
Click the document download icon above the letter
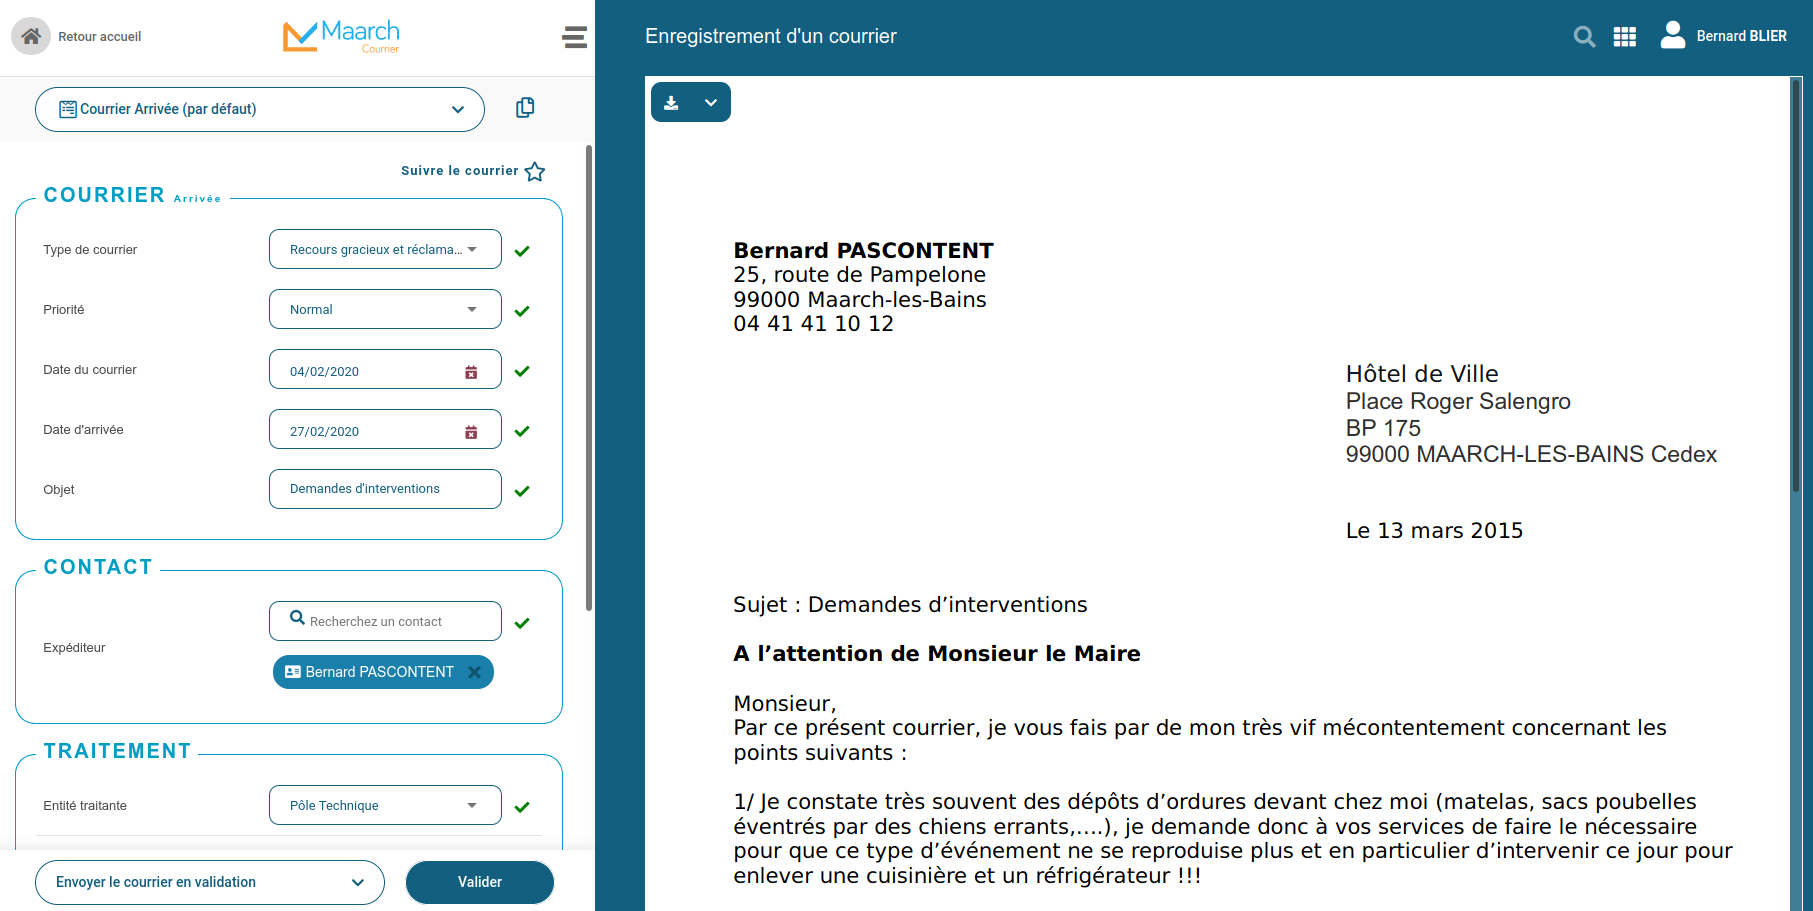(x=672, y=102)
